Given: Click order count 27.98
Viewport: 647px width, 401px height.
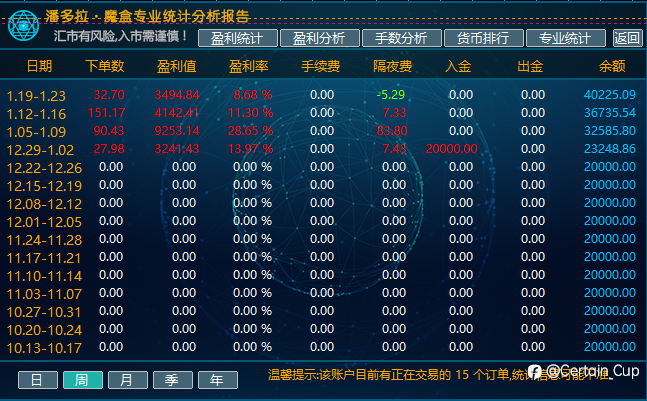Looking at the screenshot, I should pos(109,149).
